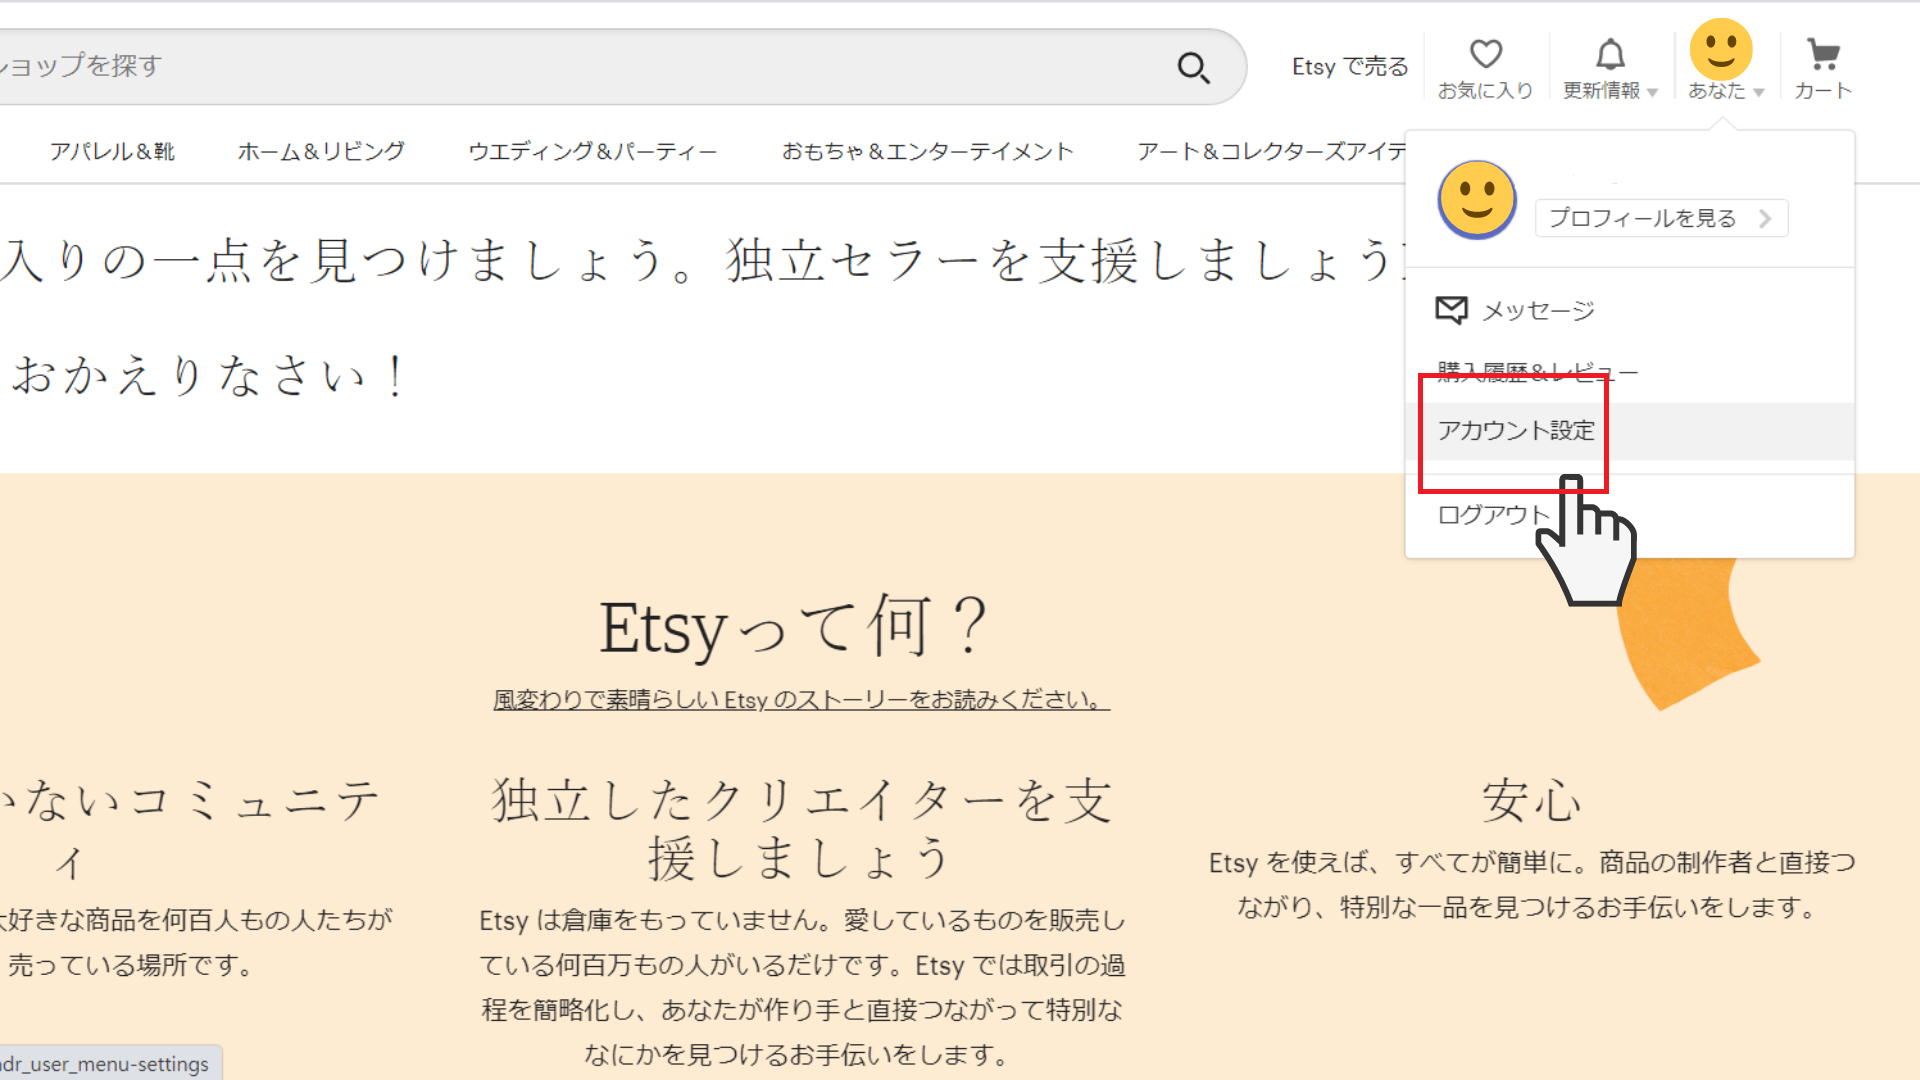This screenshot has width=1920, height=1080.
Task: Open the Etsy のストーリー link
Action: tap(801, 700)
